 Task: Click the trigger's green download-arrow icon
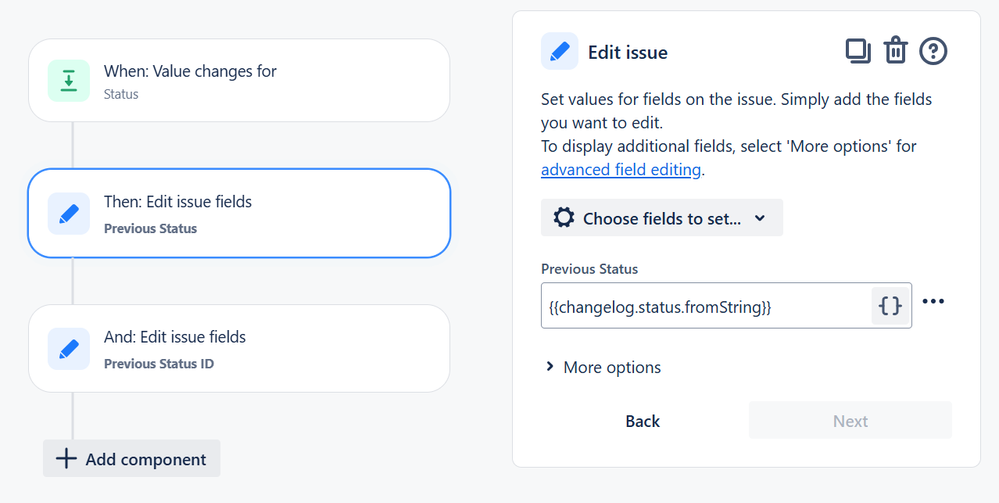click(69, 81)
